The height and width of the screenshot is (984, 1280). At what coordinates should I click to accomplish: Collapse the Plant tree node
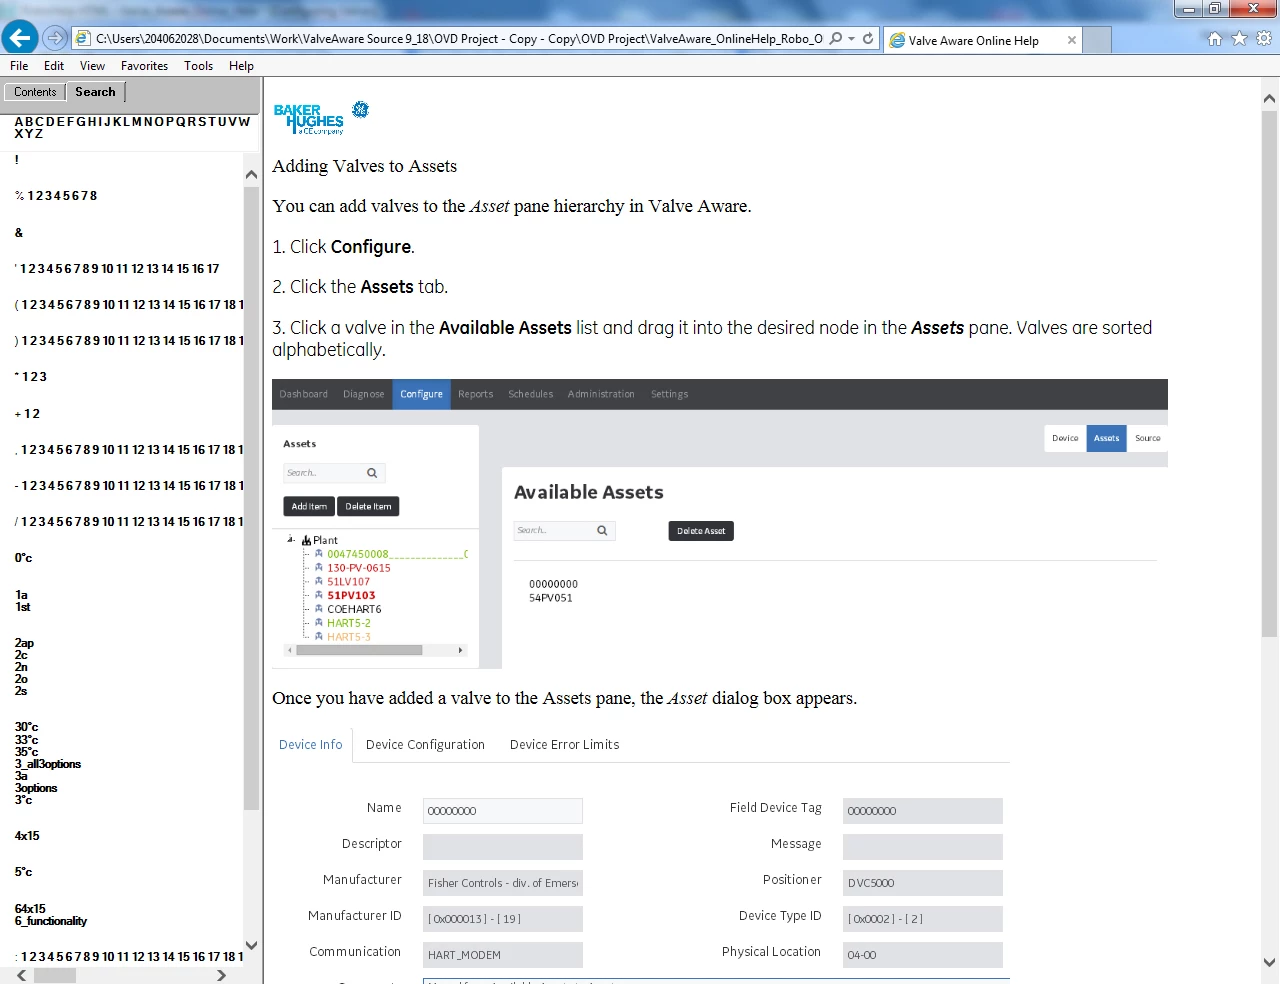(291, 540)
